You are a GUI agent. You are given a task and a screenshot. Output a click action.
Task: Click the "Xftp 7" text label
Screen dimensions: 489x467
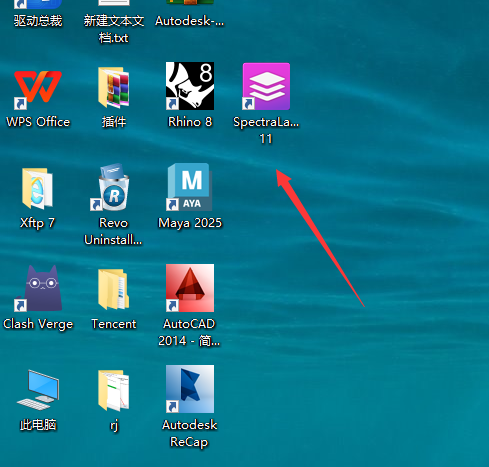[x=37, y=223]
